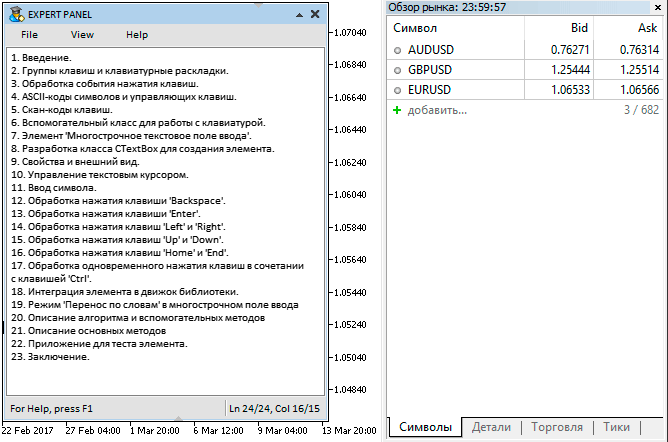Click line '3. Обработка события нажатия клавиш.'
Viewport: 668px width, 442px height.
pos(105,84)
